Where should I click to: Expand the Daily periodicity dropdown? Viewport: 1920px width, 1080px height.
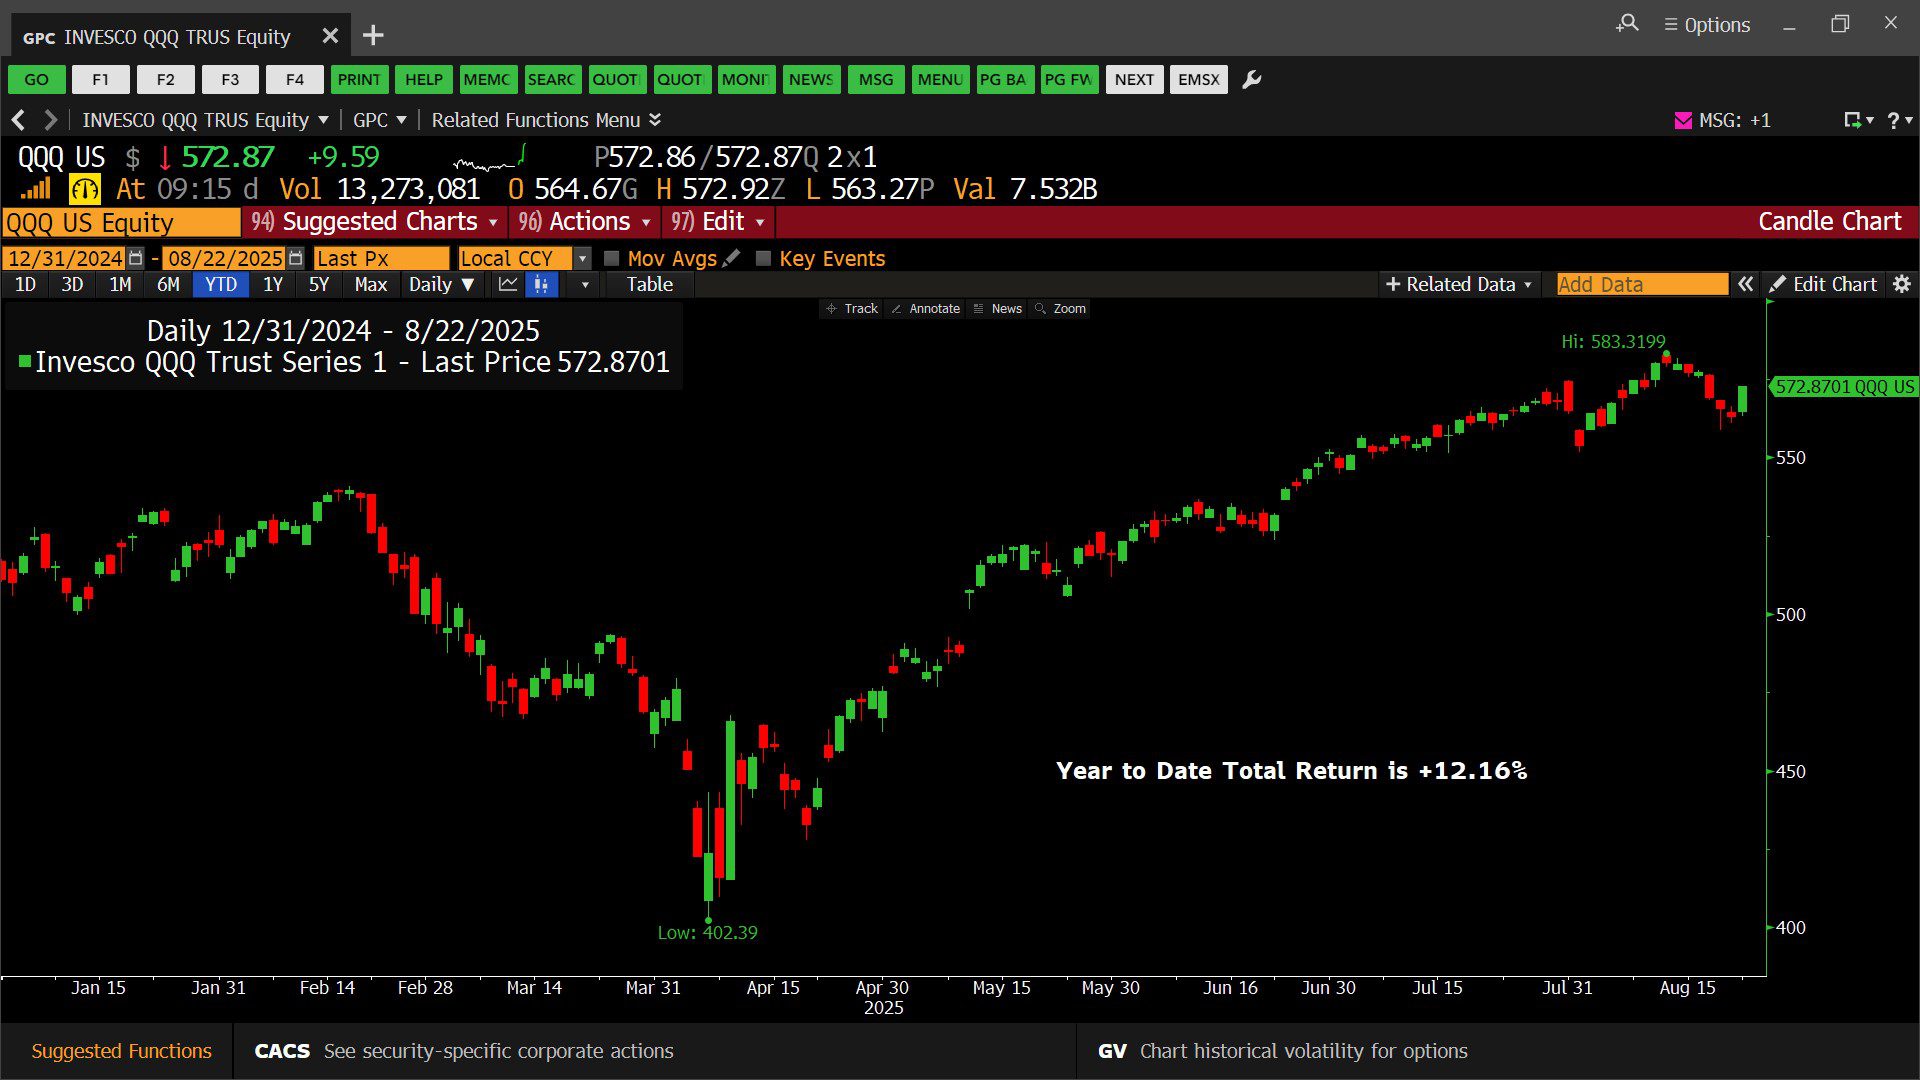tap(441, 285)
